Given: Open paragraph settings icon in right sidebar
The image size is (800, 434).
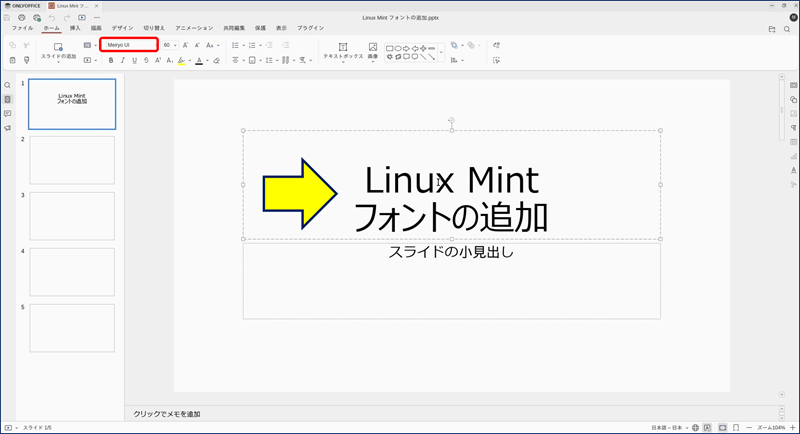Looking at the screenshot, I should point(793,128).
